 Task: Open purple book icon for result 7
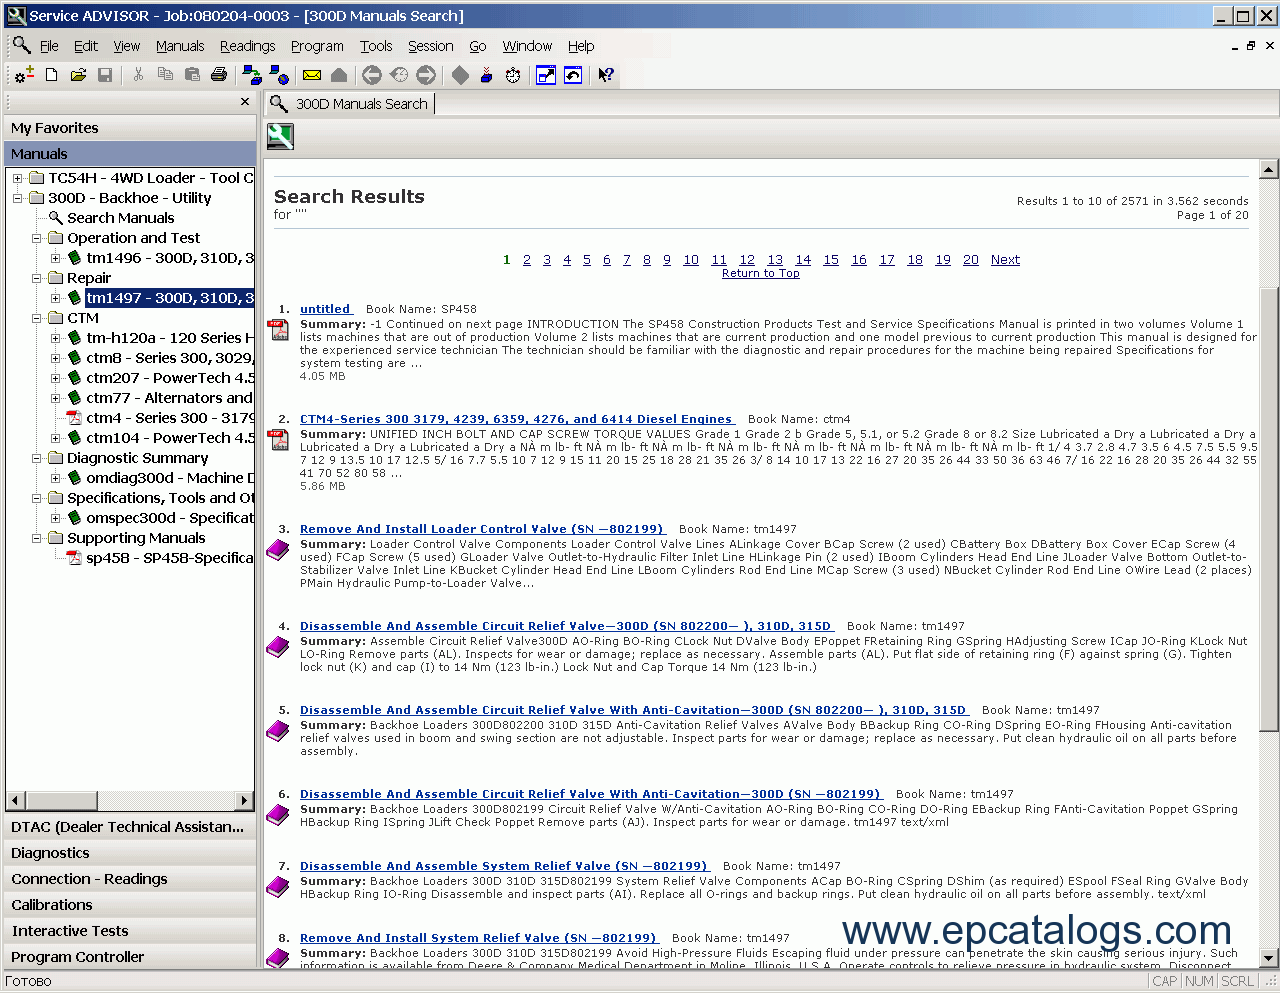click(x=278, y=887)
